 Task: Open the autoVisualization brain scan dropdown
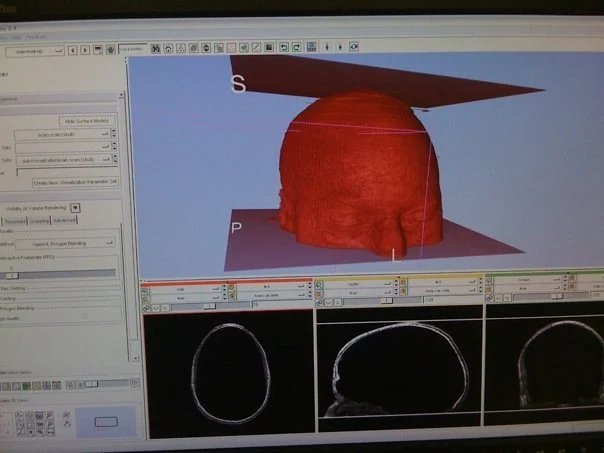[64, 159]
